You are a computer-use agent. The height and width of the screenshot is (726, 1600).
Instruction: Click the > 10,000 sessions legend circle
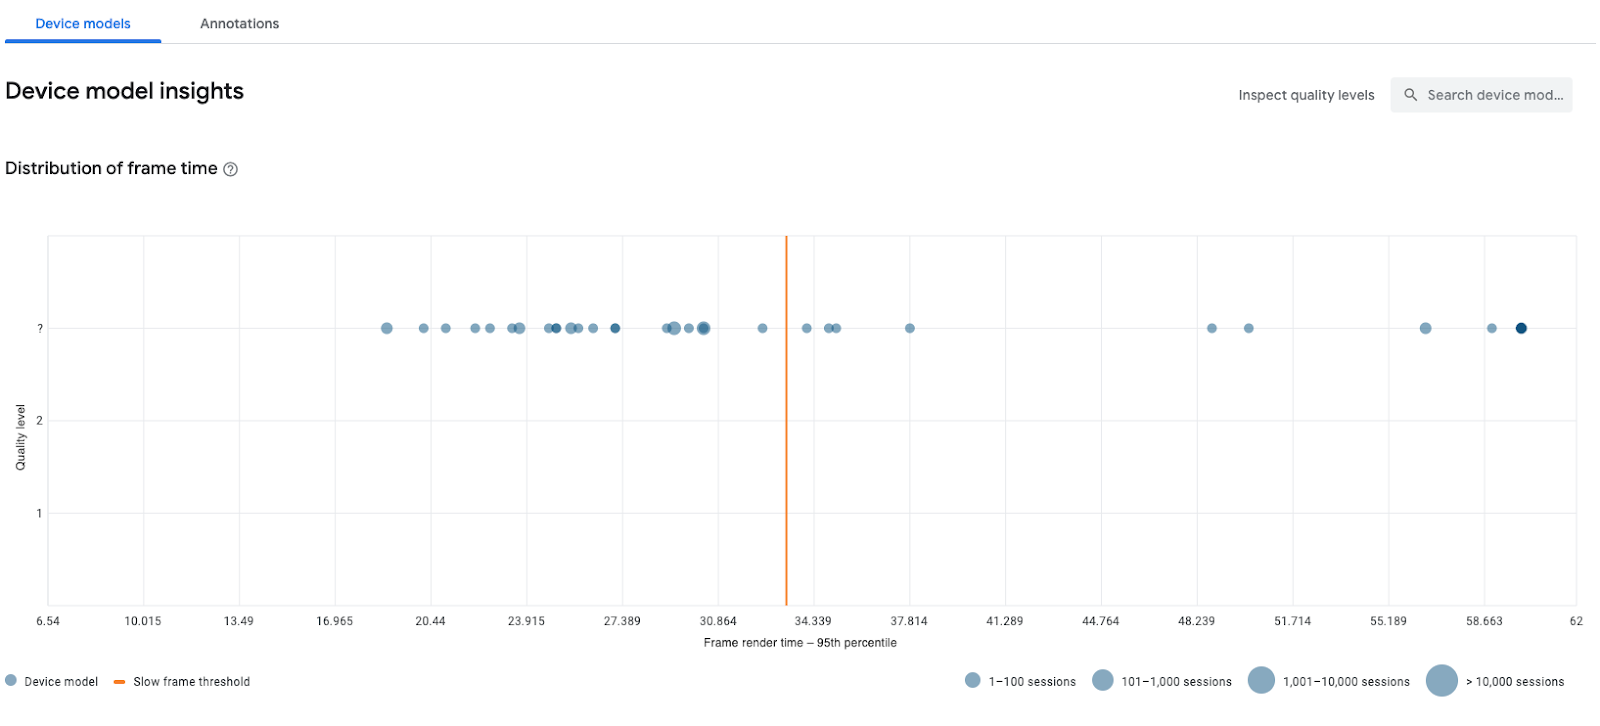pos(1441,681)
